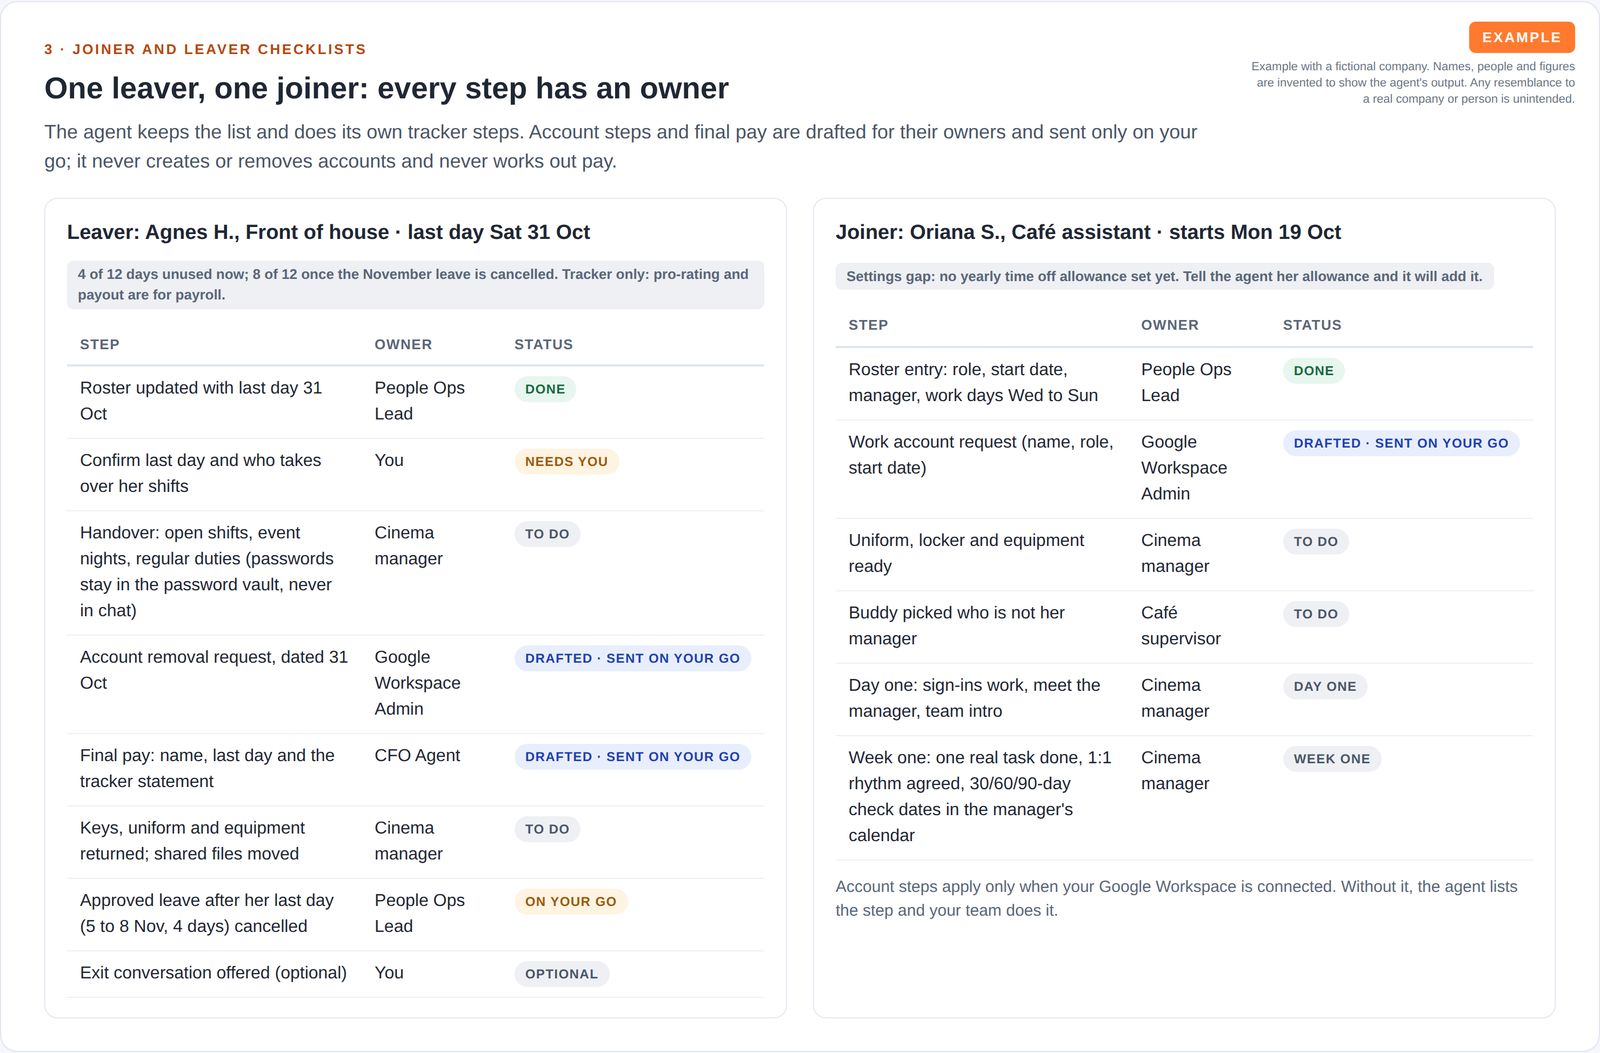Click the Leaver: Agnes H. card heading

tap(328, 232)
